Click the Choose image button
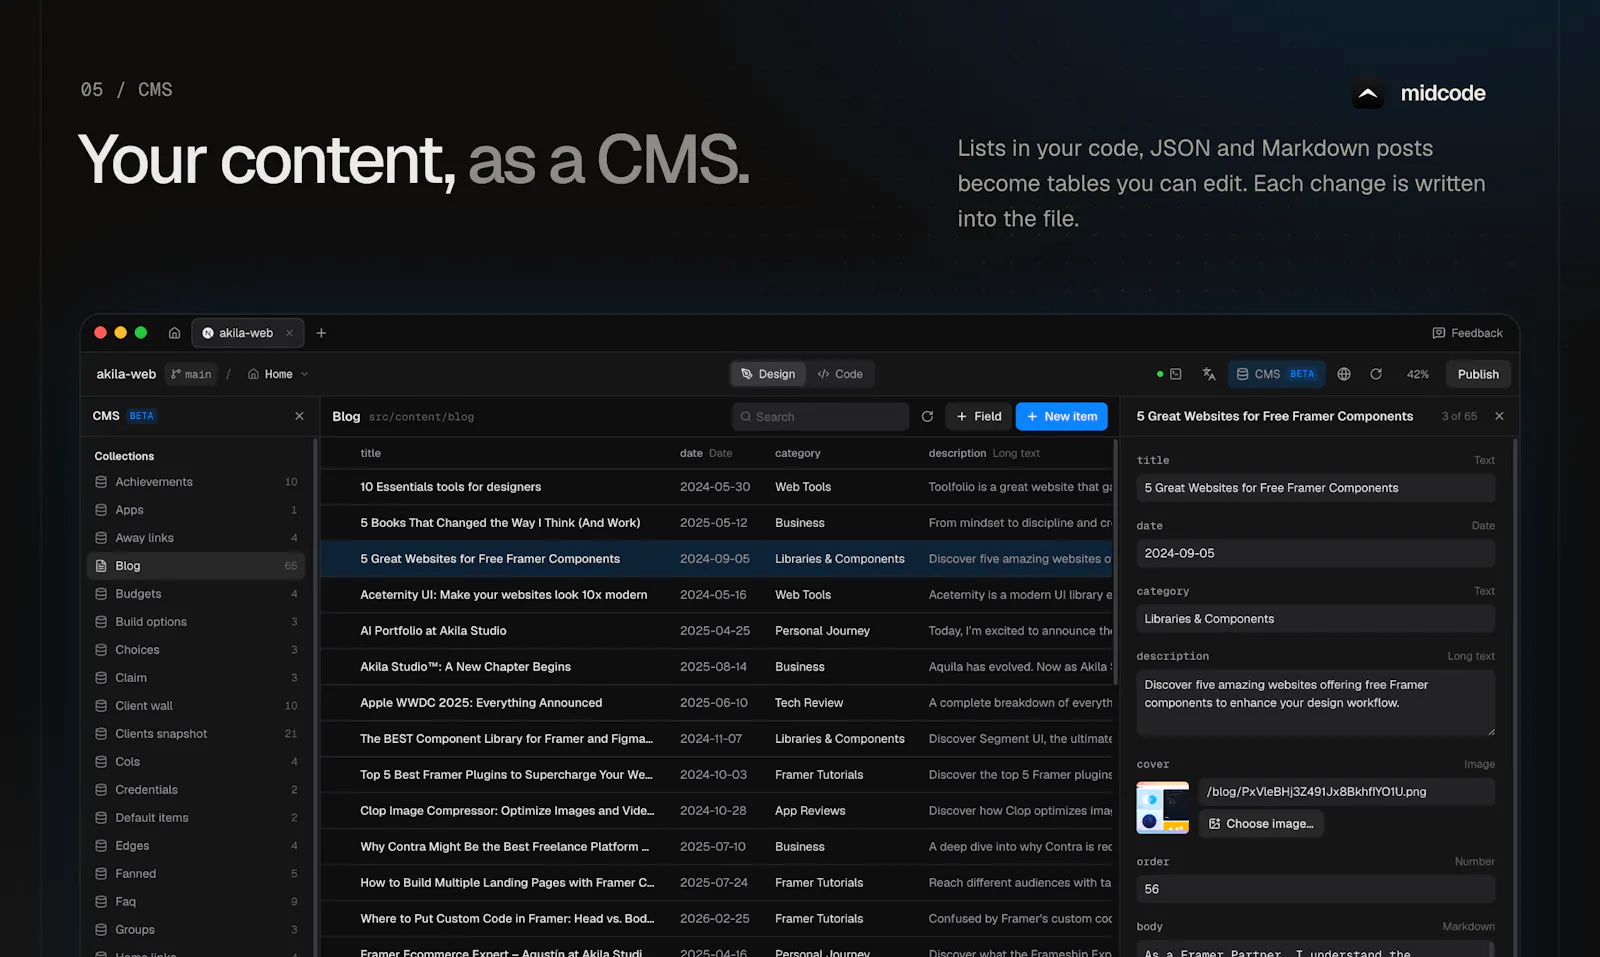The height and width of the screenshot is (957, 1600). 1261,824
